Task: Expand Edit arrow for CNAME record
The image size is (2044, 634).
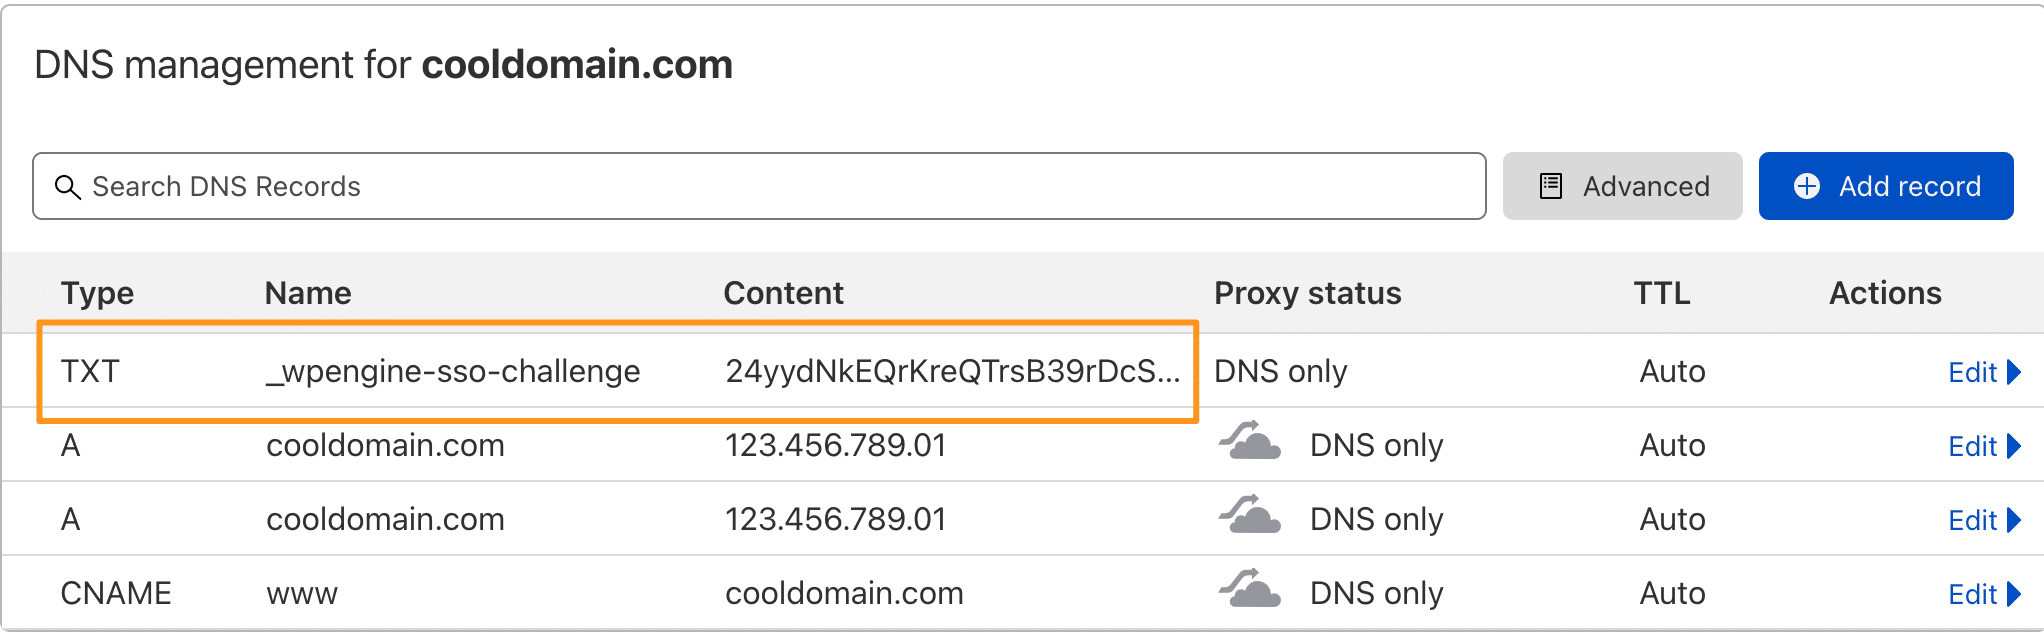Action: [x=2014, y=594]
